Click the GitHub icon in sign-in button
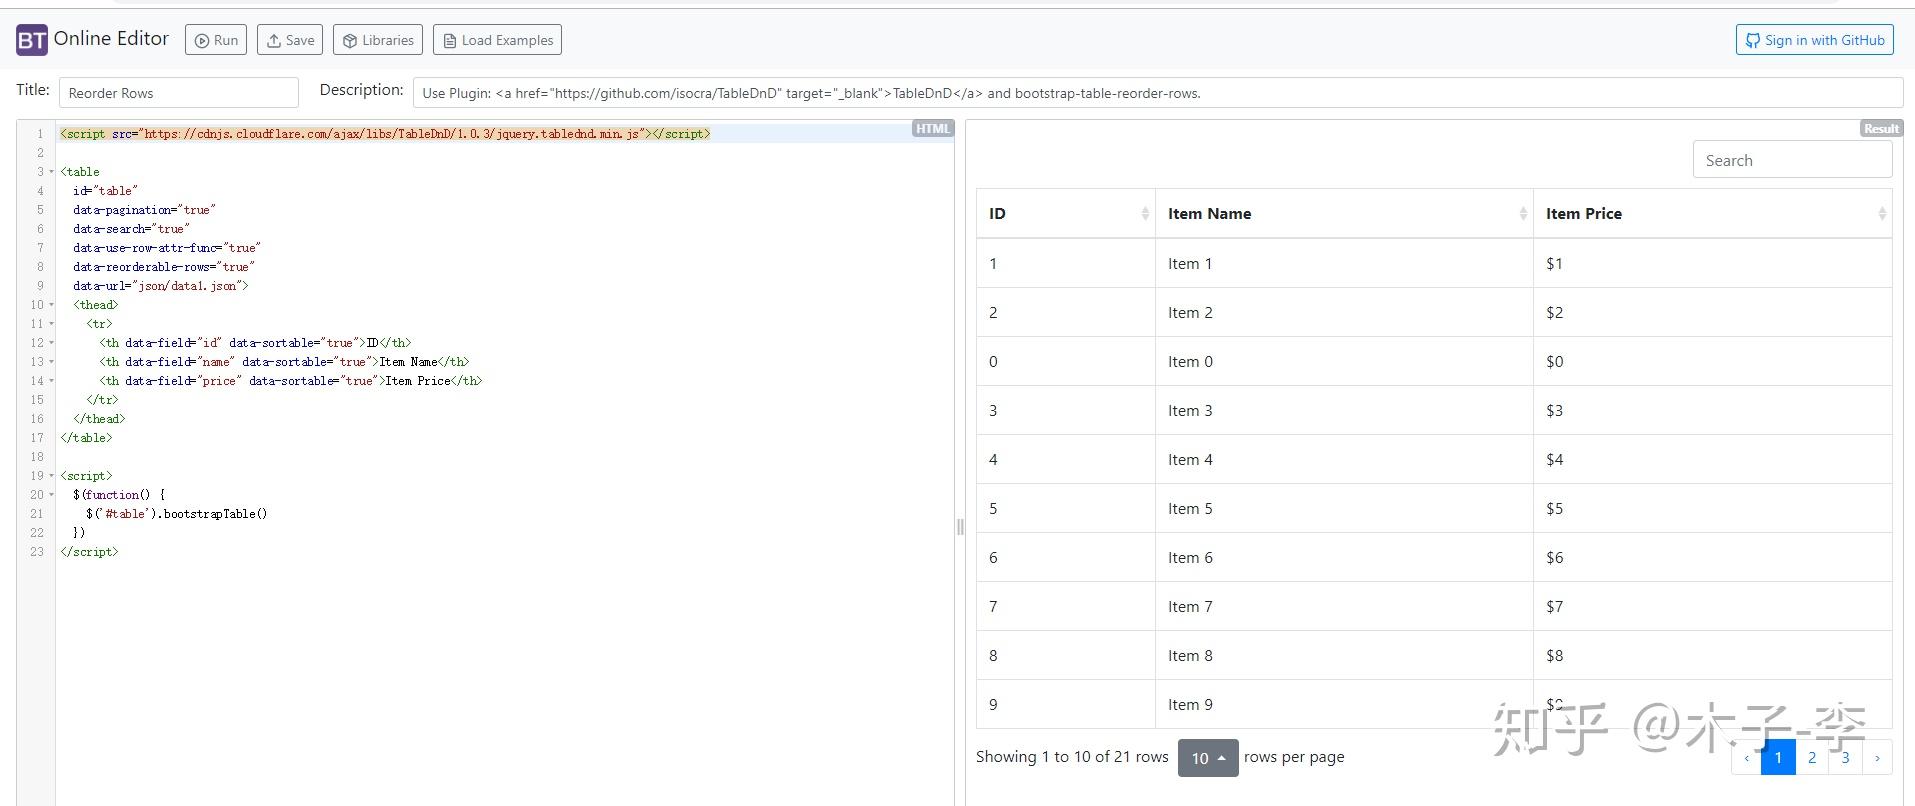This screenshot has height=806, width=1915. [x=1752, y=41]
